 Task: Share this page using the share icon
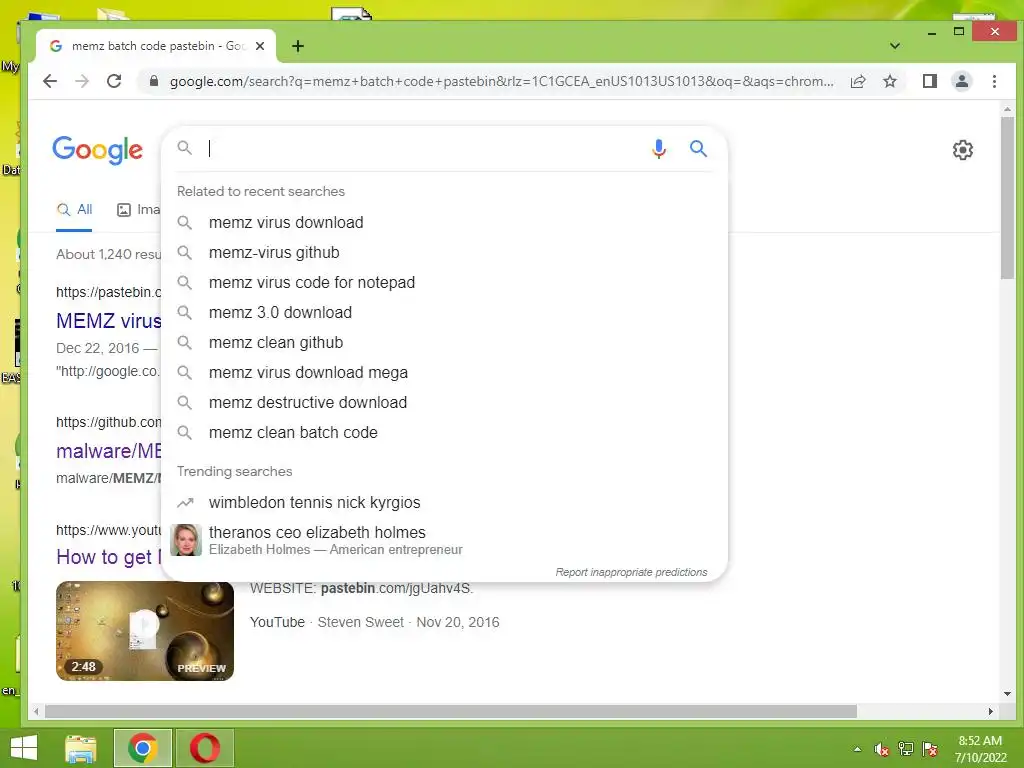coord(857,81)
